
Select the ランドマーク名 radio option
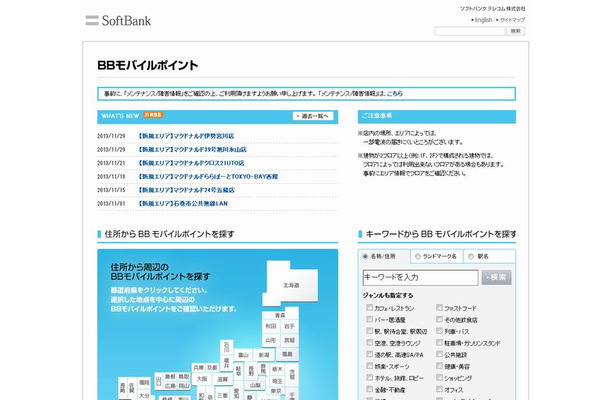pos(418,256)
